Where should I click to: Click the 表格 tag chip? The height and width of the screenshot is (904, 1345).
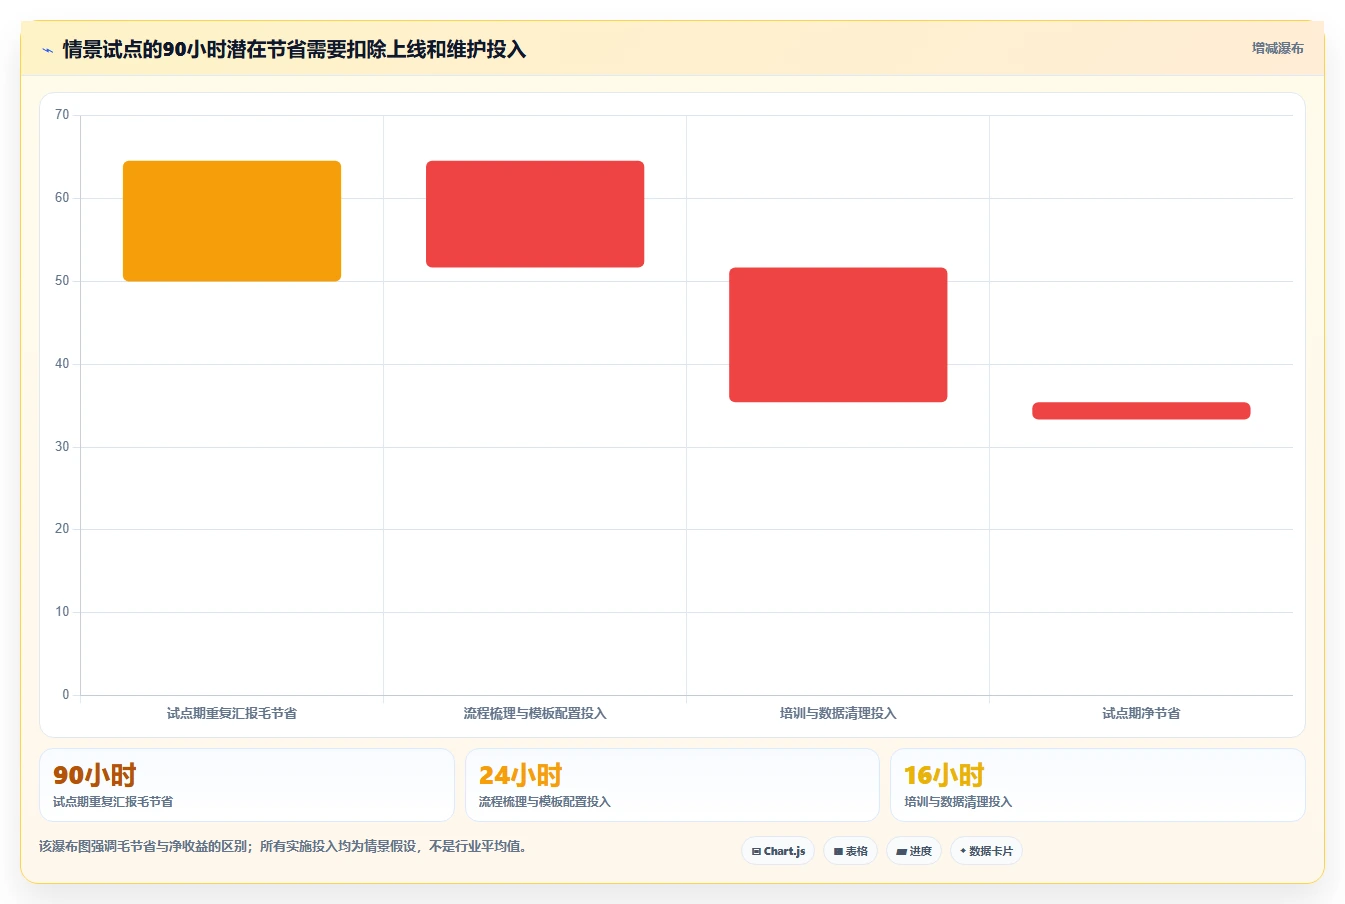tap(851, 851)
